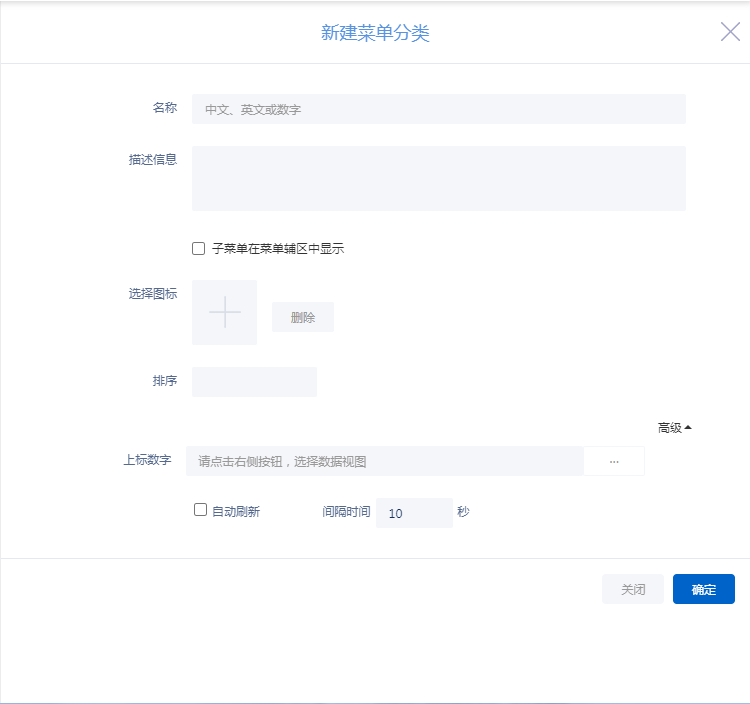Image resolution: width=750 pixels, height=704 pixels.
Task: Click the plus icon to choose a menu icon
Action: 224,313
